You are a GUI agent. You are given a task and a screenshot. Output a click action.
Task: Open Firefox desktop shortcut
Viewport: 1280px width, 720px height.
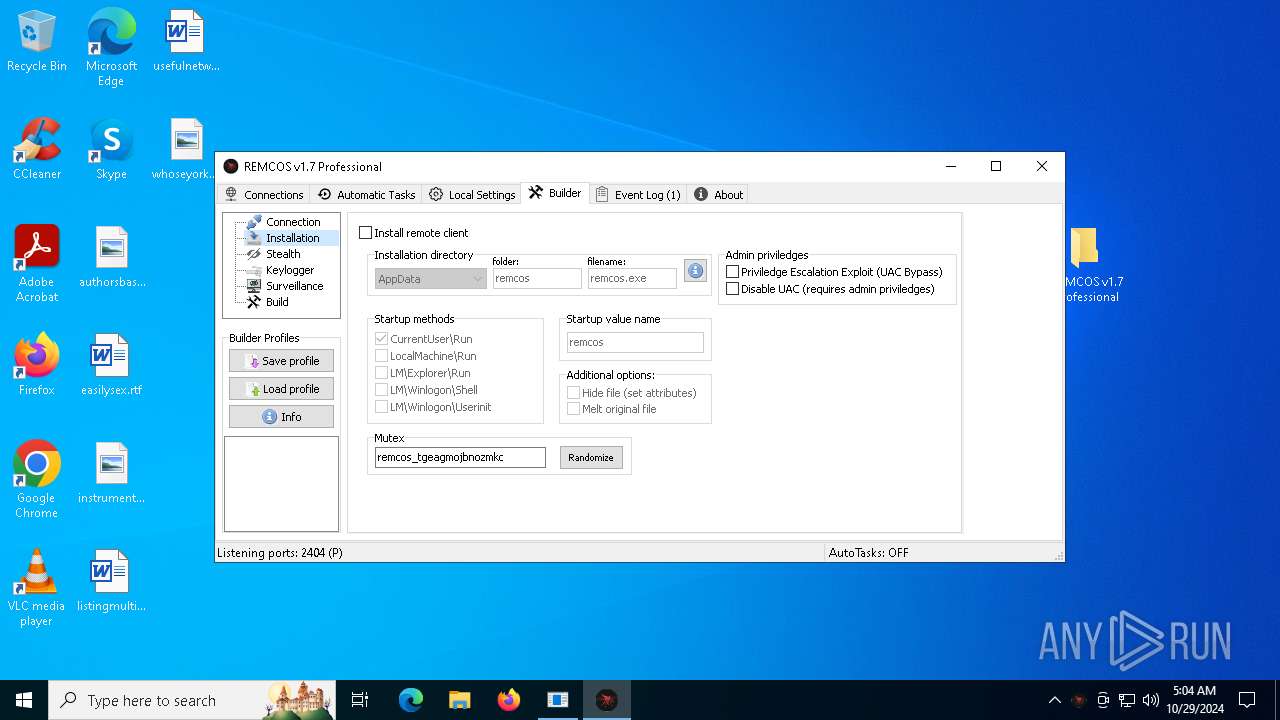coord(37,366)
